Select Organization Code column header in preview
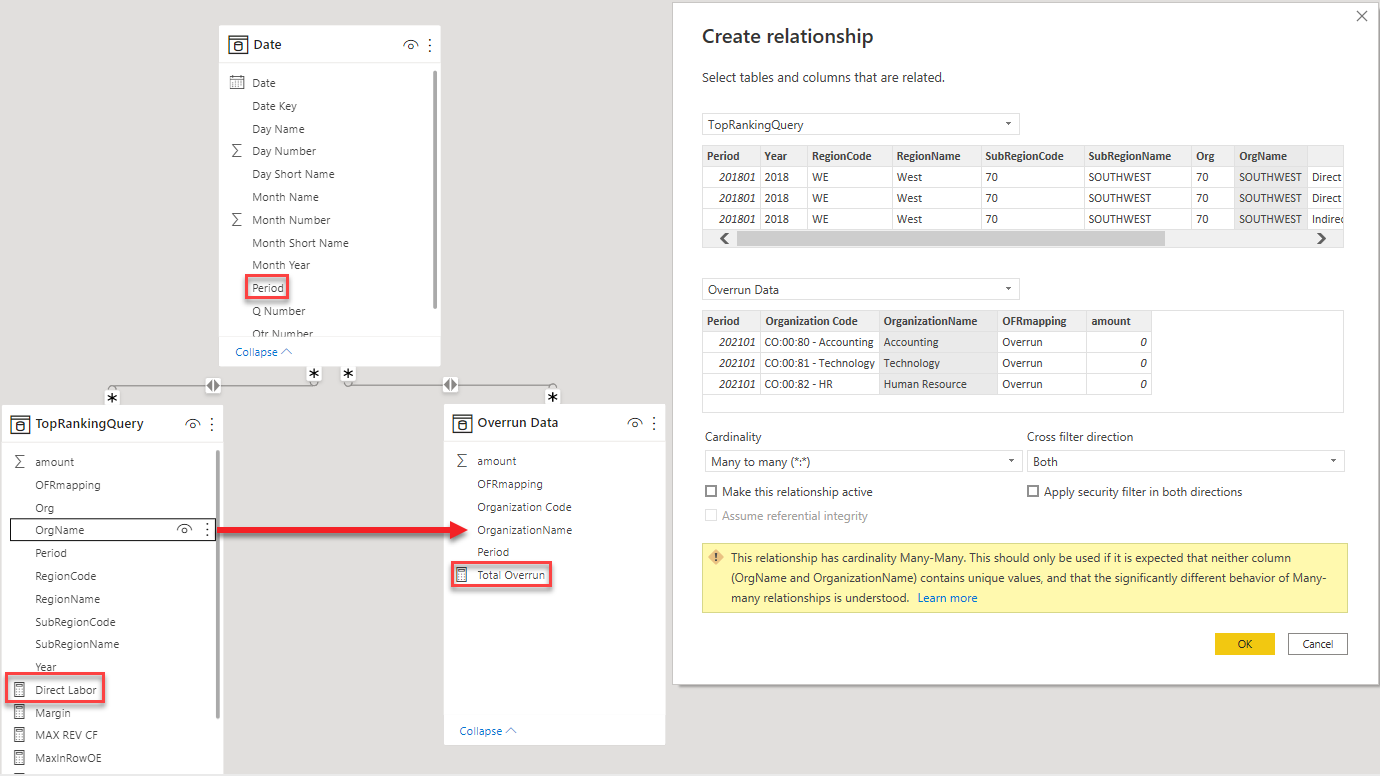 [820, 321]
